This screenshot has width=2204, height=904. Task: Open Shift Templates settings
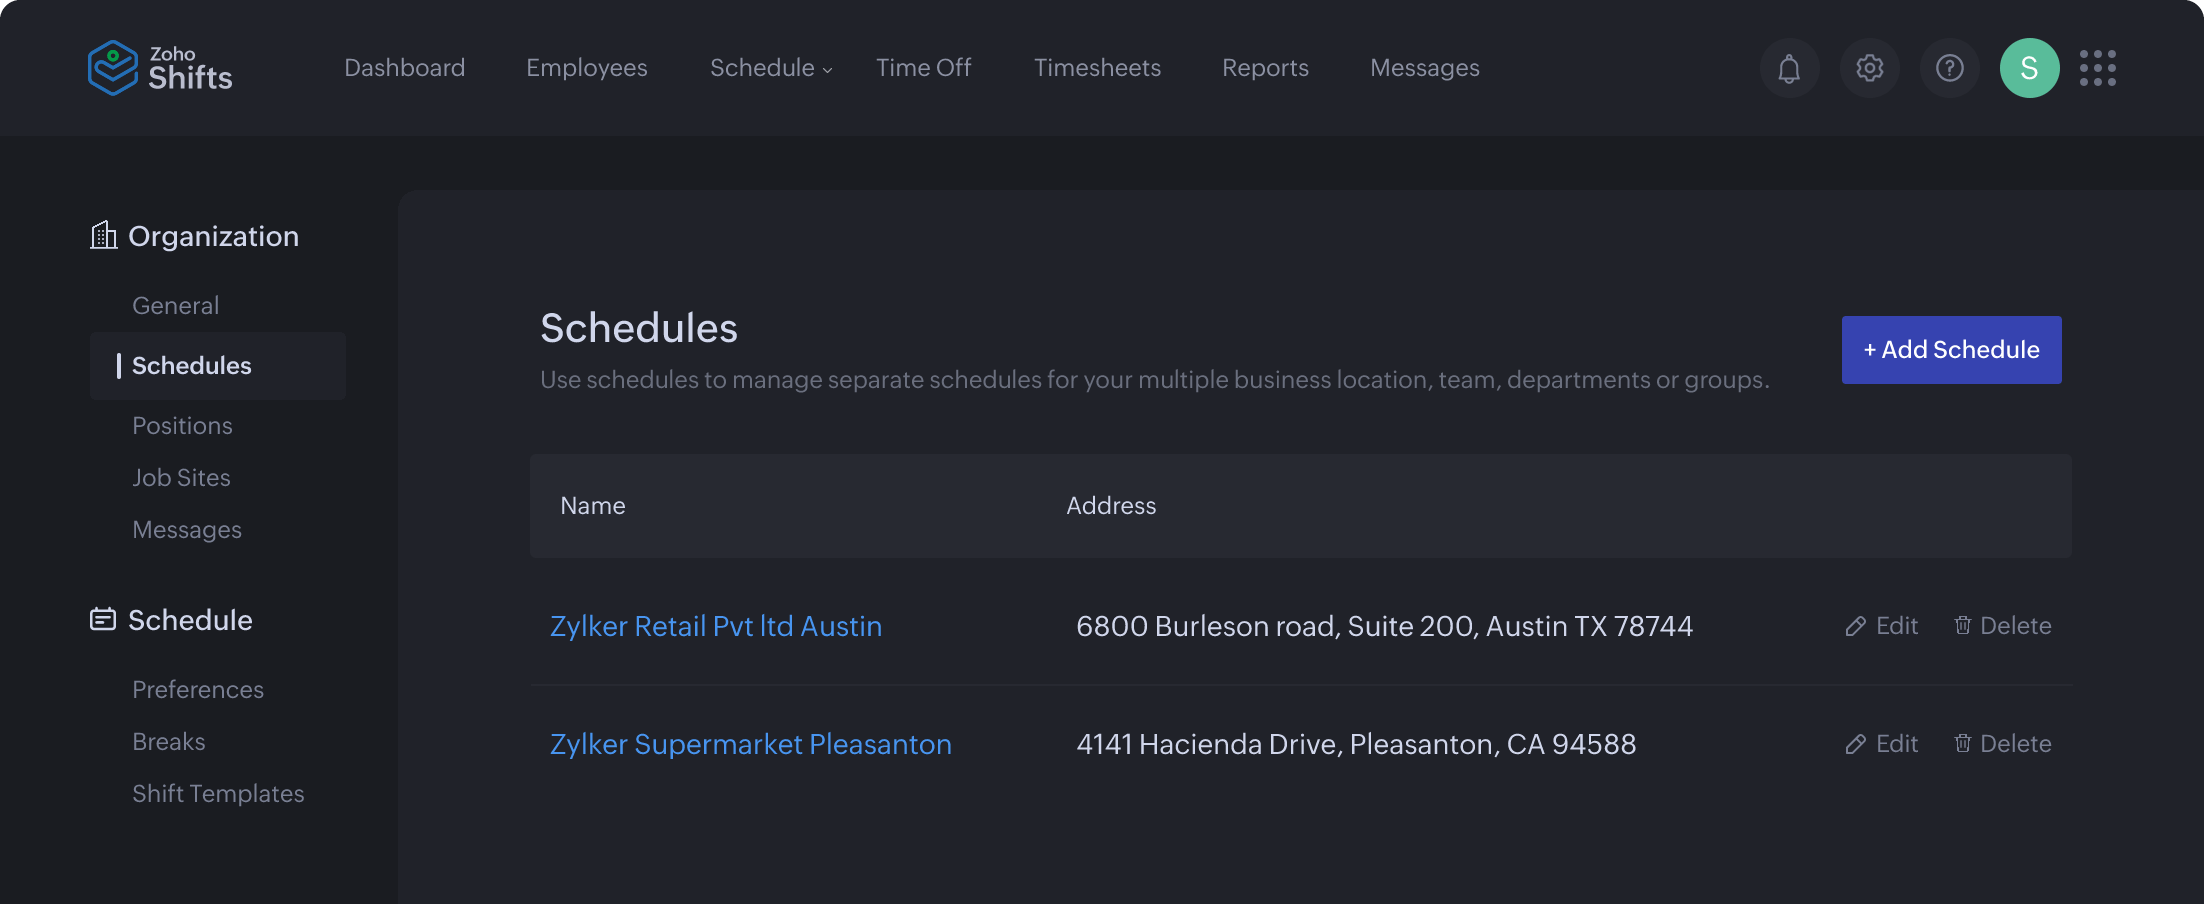218,793
